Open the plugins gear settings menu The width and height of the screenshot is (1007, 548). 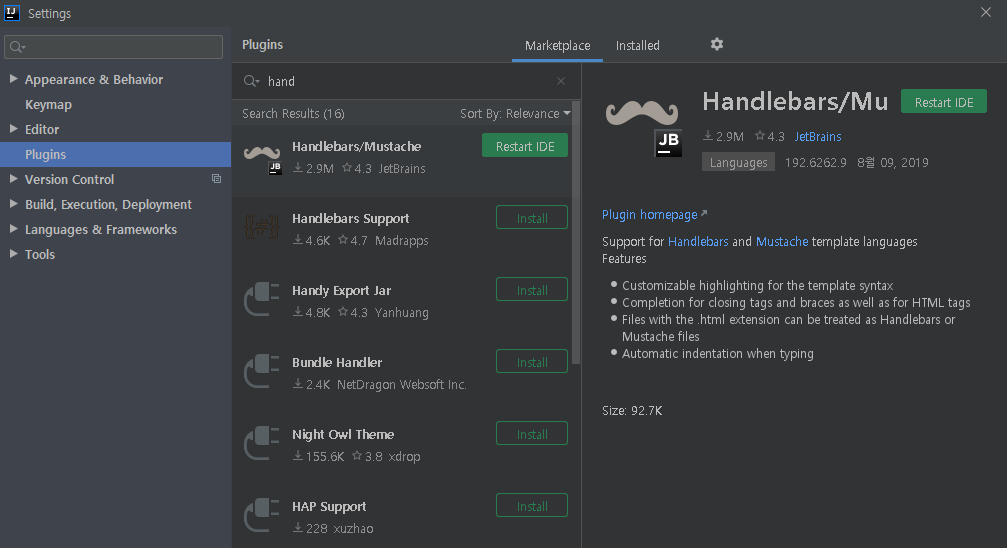[x=717, y=44]
